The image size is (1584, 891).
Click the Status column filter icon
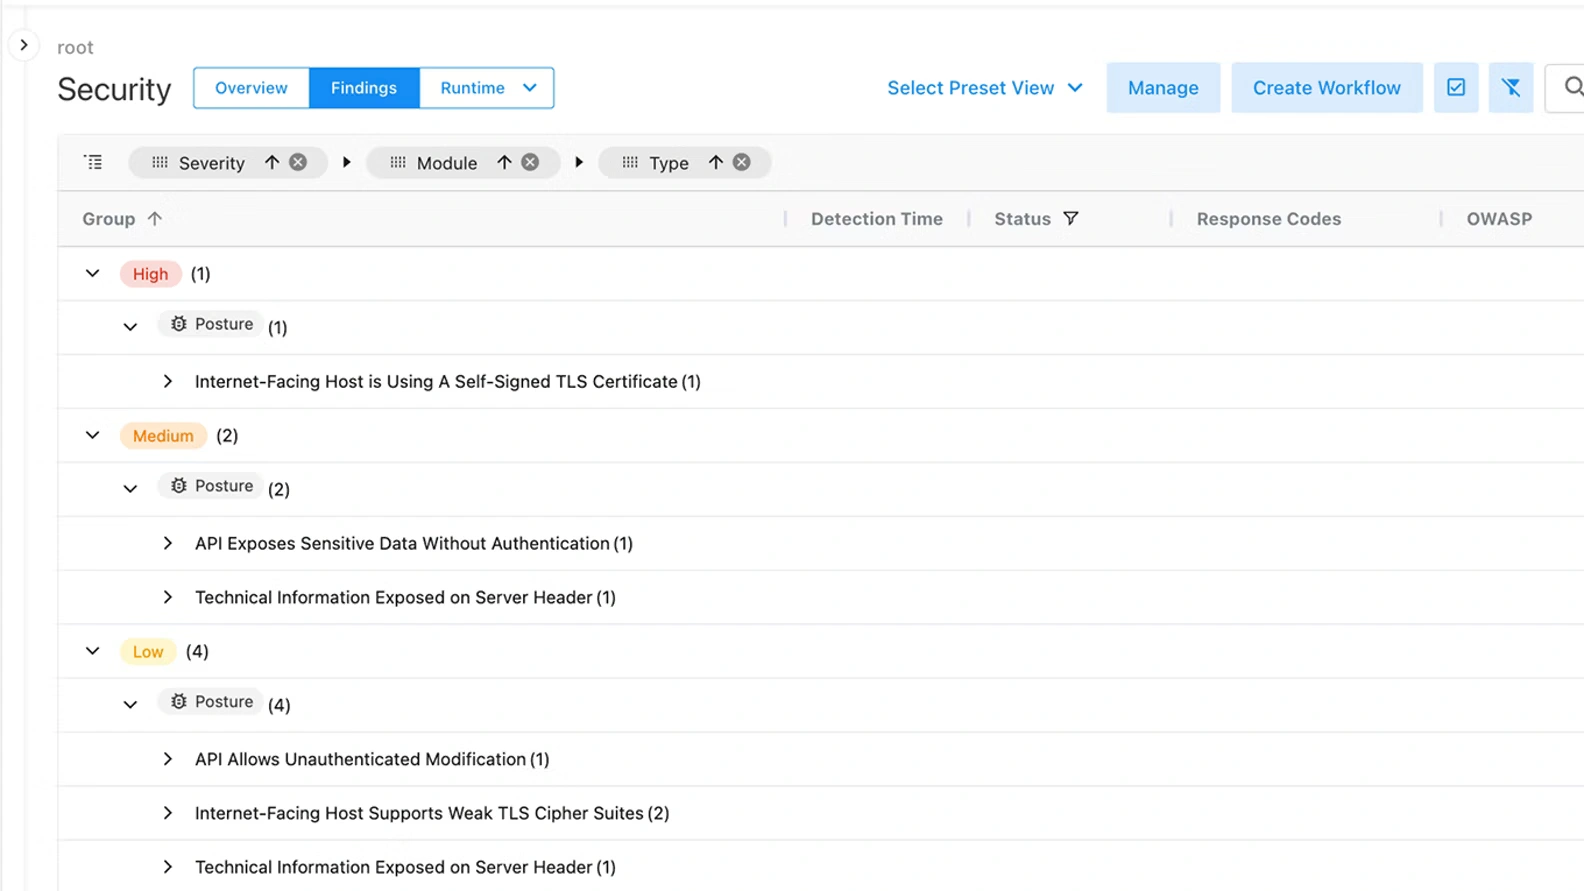click(1070, 218)
